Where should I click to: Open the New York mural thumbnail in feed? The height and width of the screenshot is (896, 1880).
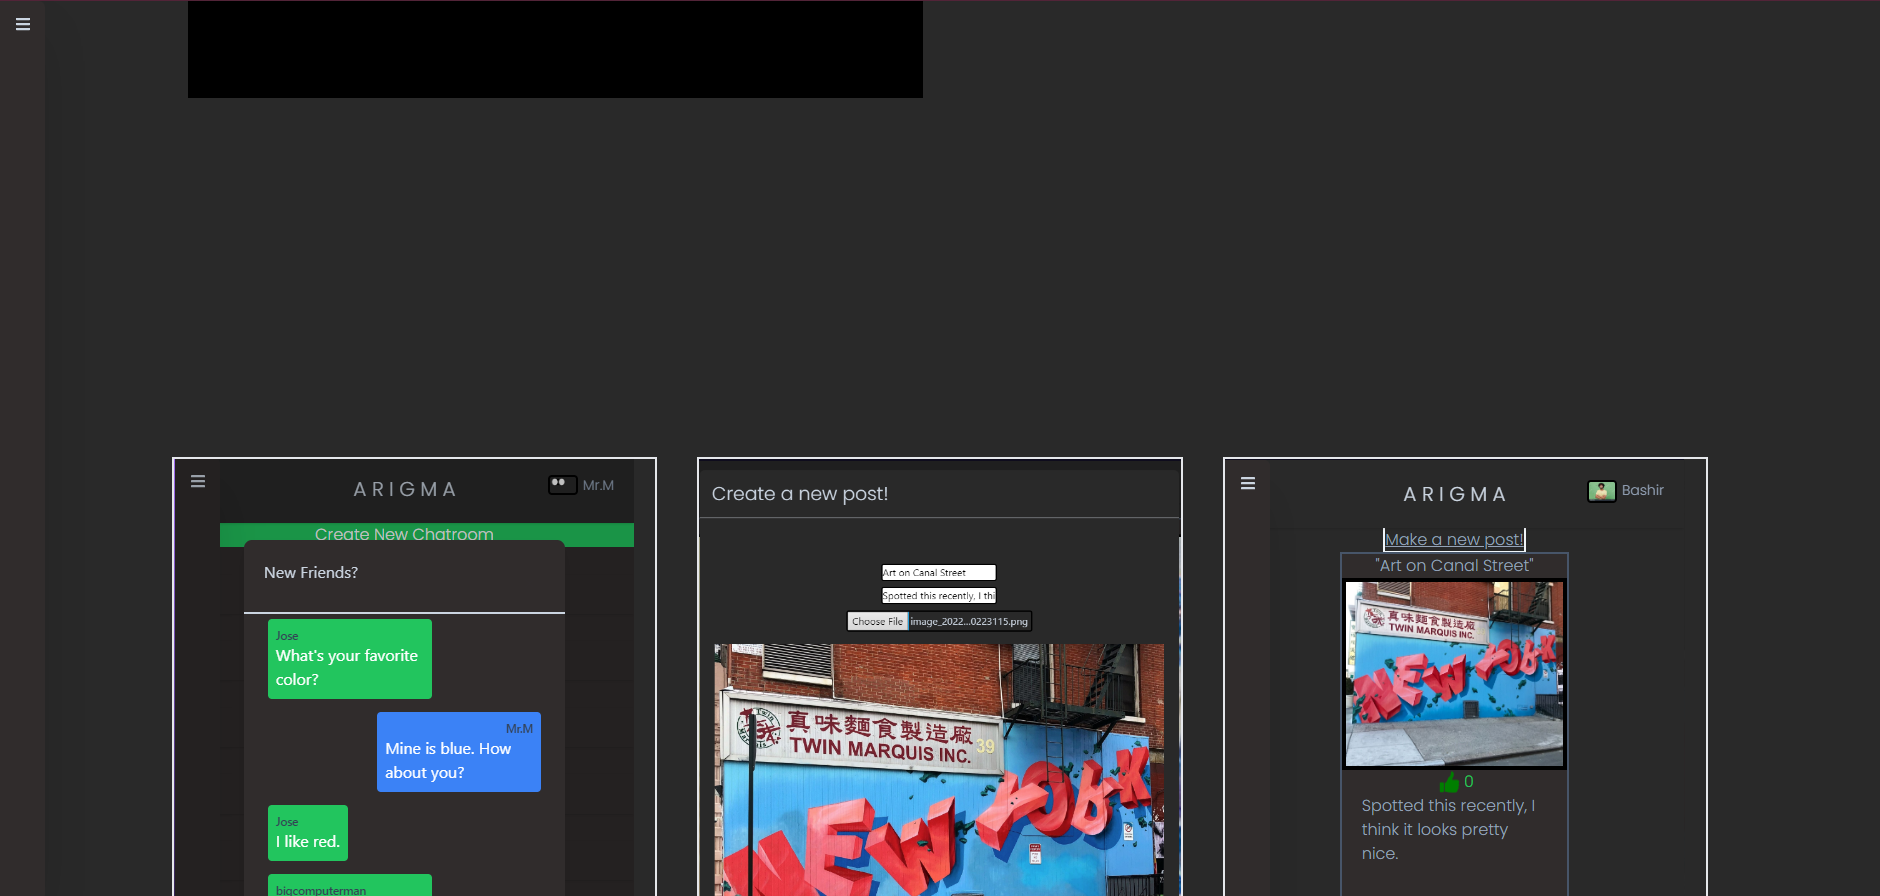(x=1454, y=674)
